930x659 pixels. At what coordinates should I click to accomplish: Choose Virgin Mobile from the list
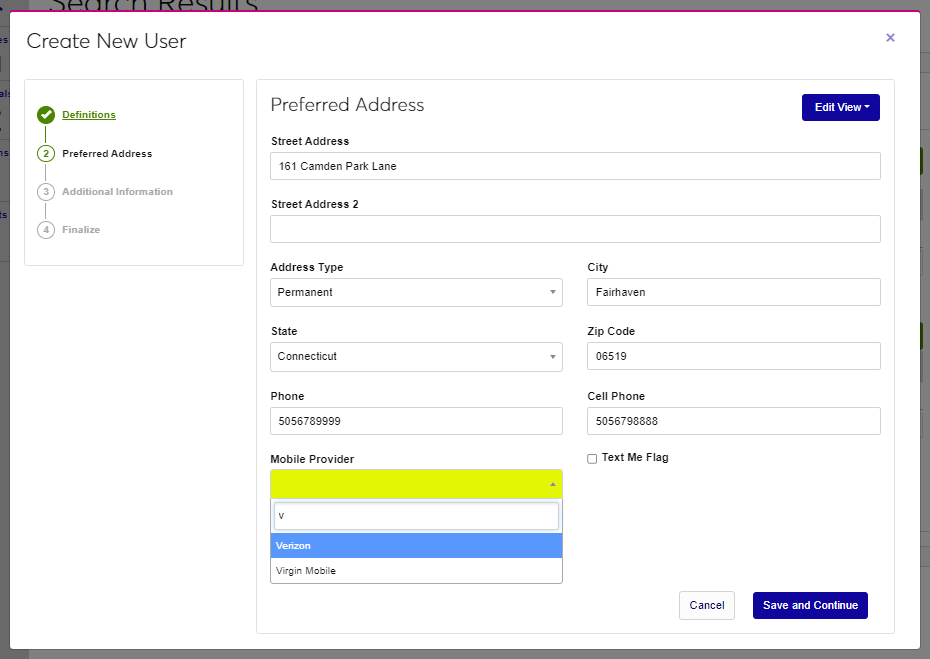pyautogui.click(x=416, y=571)
